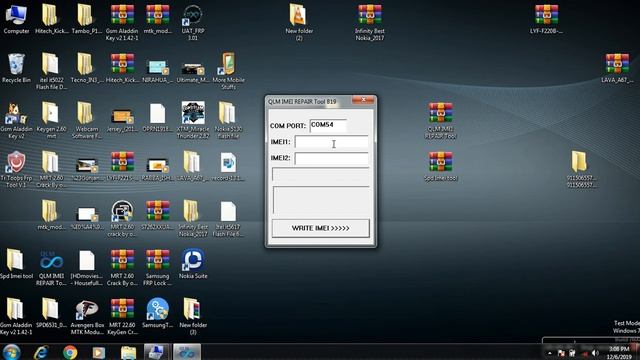This screenshot has height=360, width=640.
Task: Select the OPRN1918 blank file icon
Action: (x=157, y=117)
